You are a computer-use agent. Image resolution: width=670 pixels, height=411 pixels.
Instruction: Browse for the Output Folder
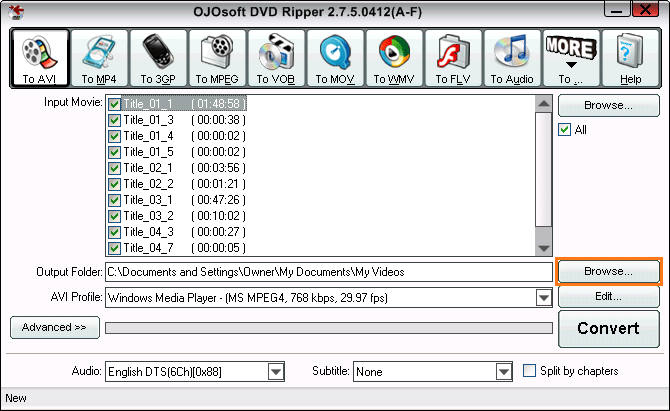click(x=608, y=271)
